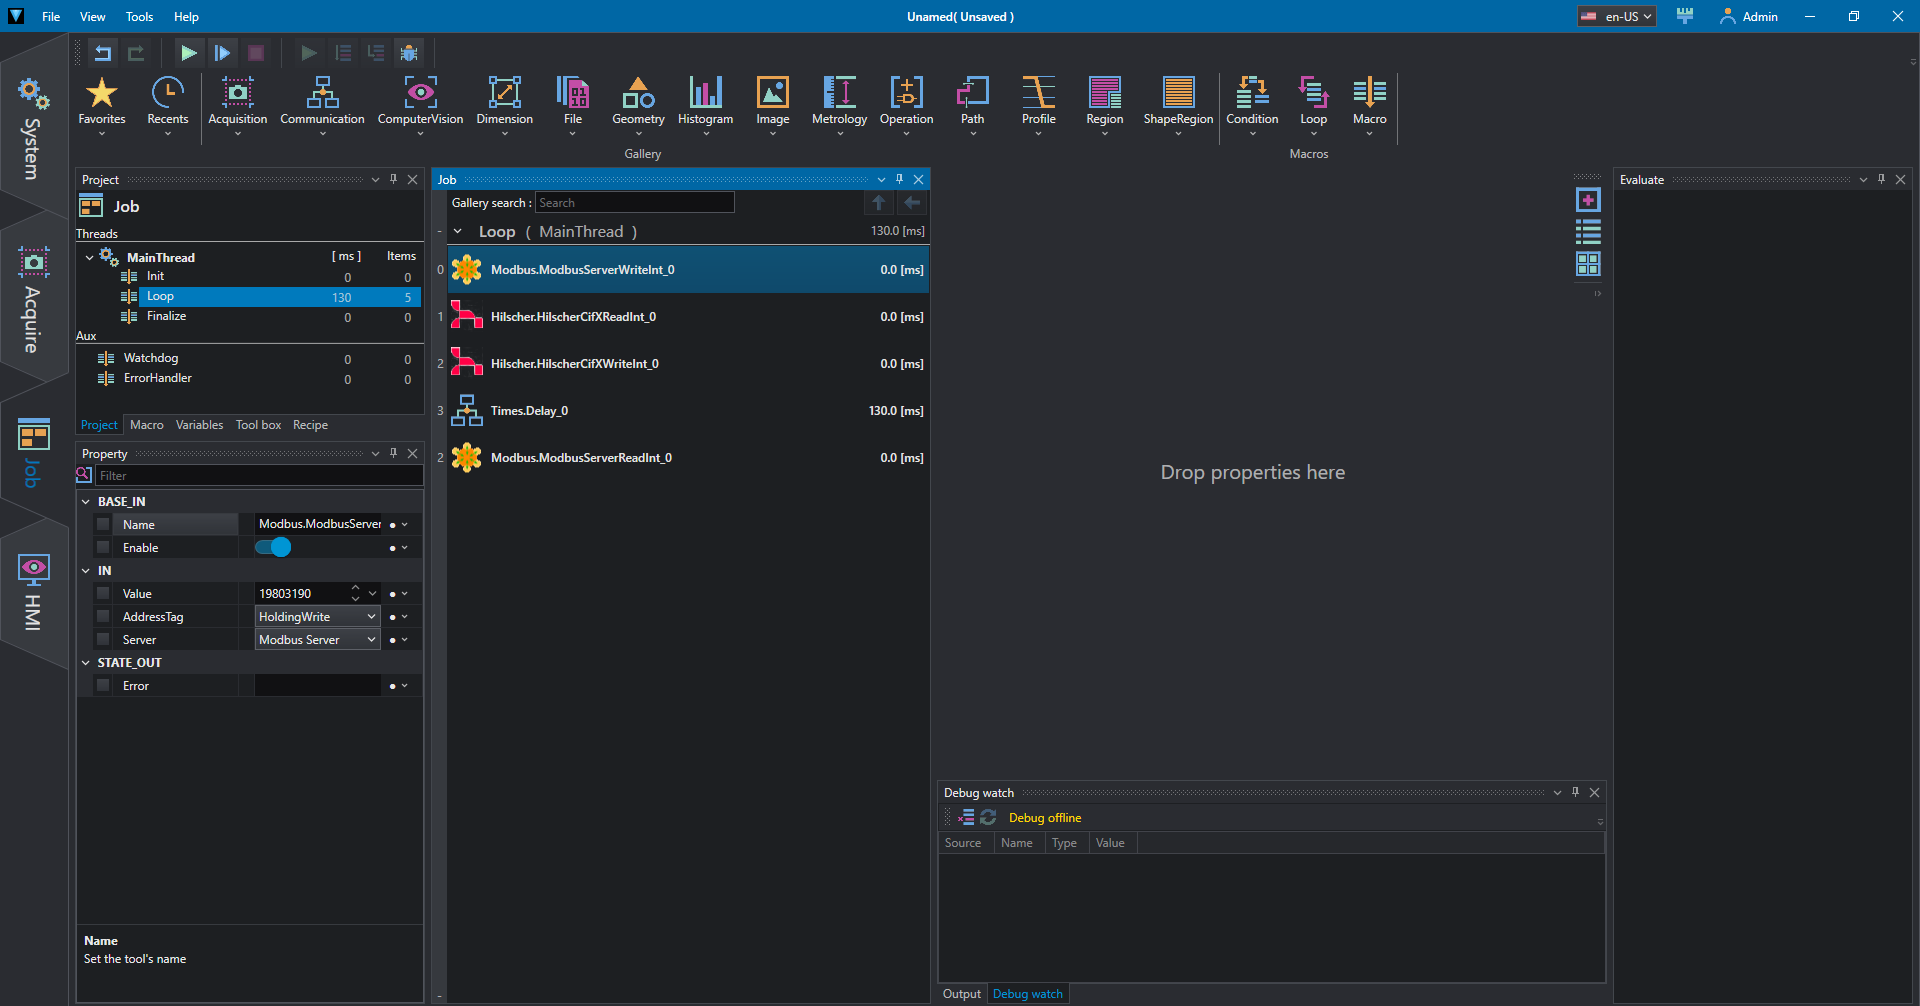Collapse the STATE_OUT property group
1920x1006 pixels.
[86, 663]
